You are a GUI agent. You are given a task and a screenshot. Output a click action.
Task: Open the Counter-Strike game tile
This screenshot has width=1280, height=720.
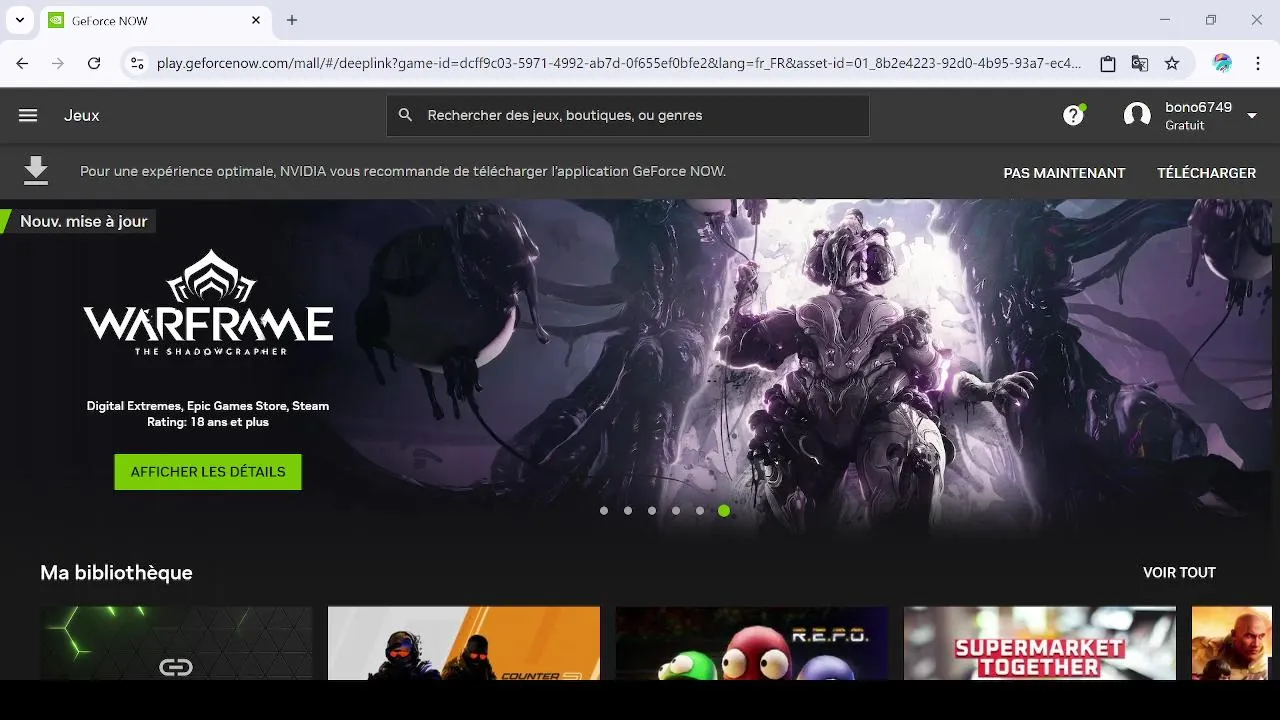coord(464,643)
